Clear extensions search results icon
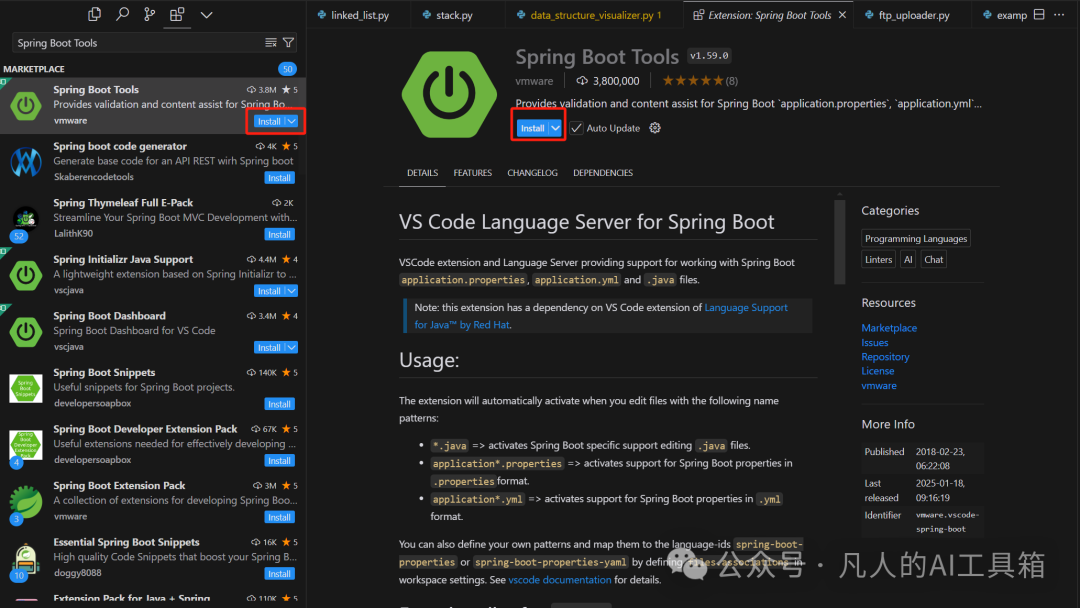 [271, 43]
